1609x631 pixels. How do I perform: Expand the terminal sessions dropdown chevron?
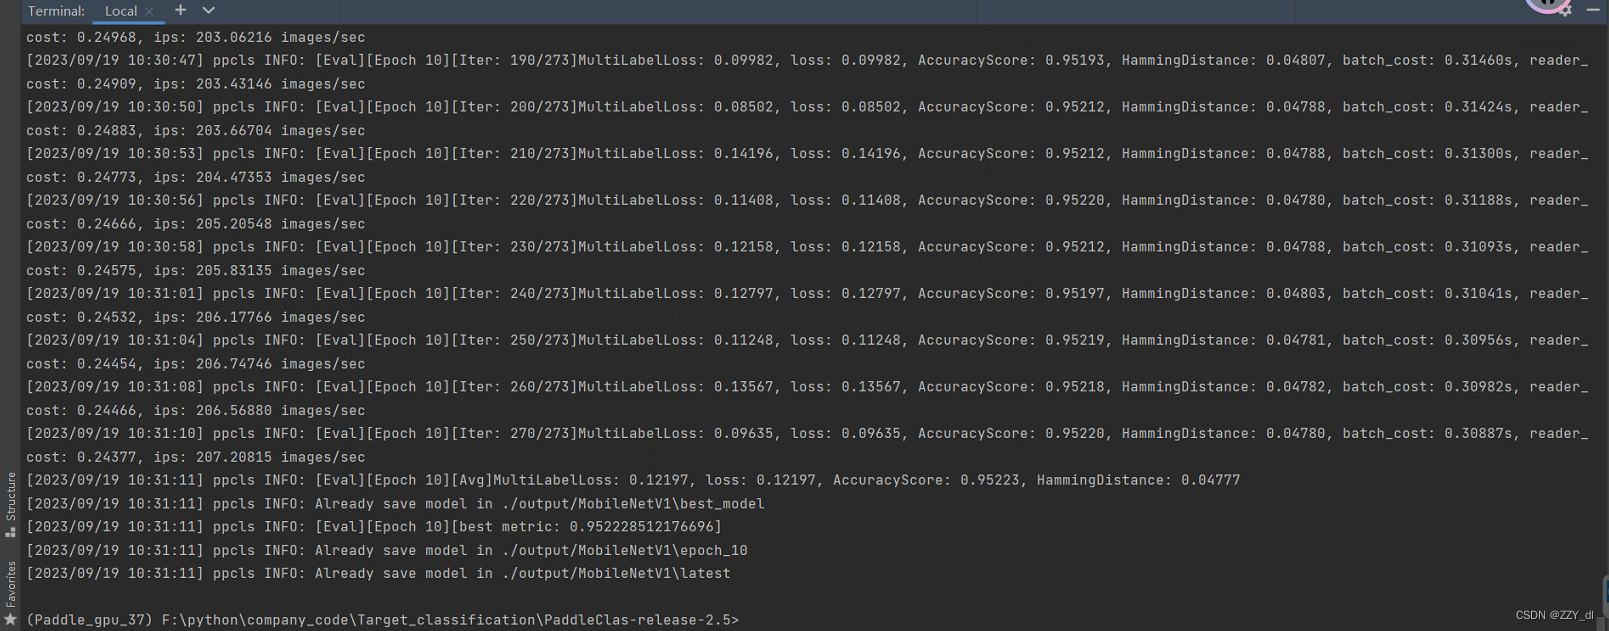click(208, 10)
